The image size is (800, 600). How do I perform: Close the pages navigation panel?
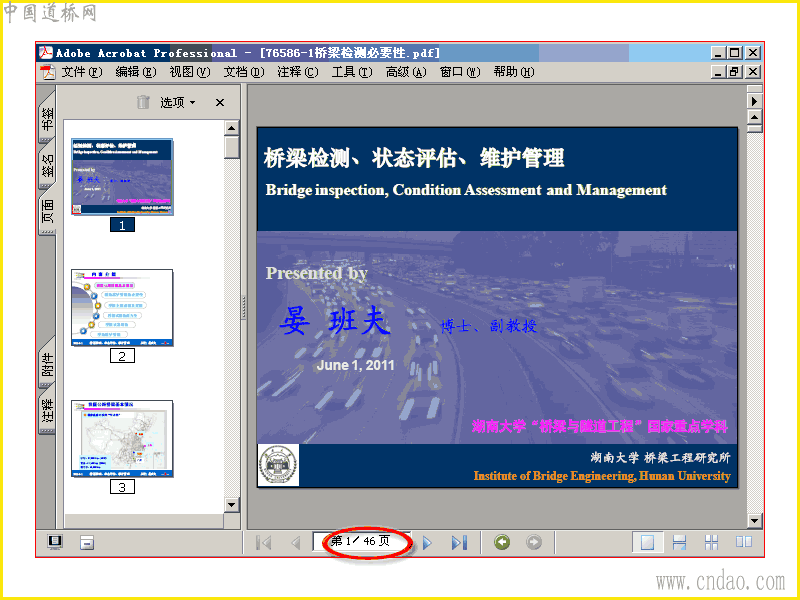[220, 103]
